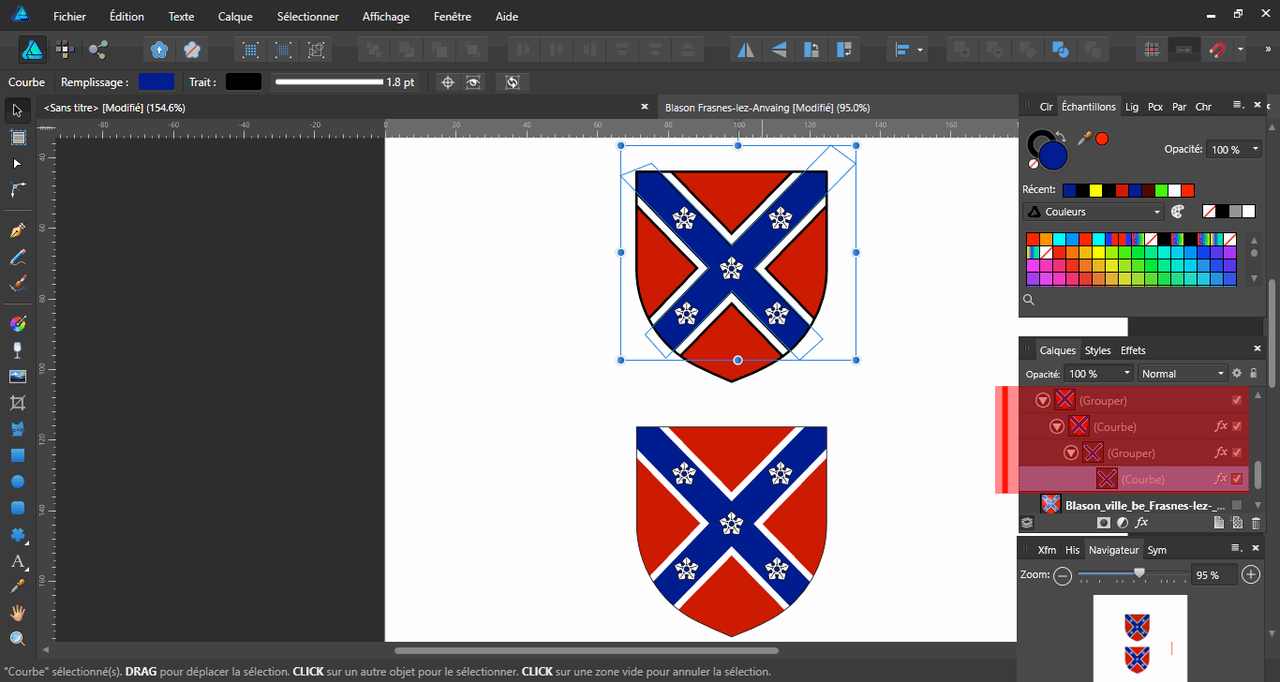
Task: Select the Zoom magnifier tool
Action: (17, 638)
